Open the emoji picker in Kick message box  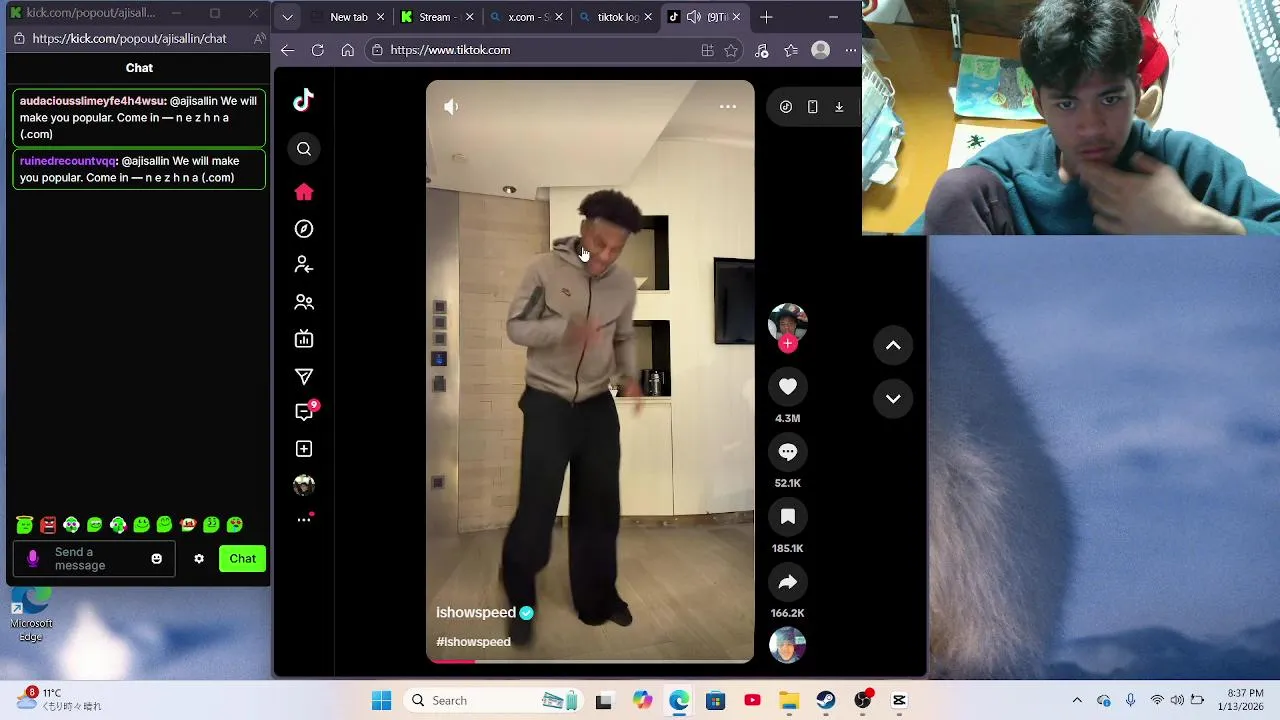[156, 559]
